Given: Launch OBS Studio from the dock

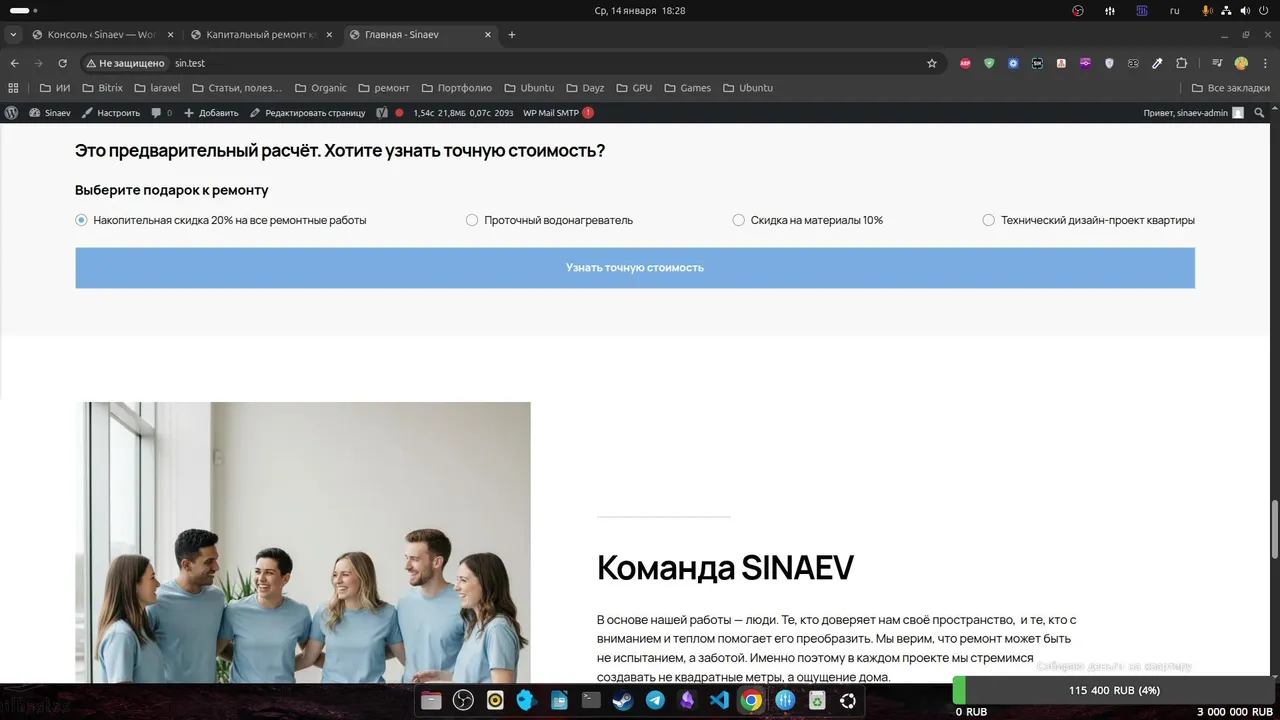Looking at the screenshot, I should pyautogui.click(x=463, y=701).
